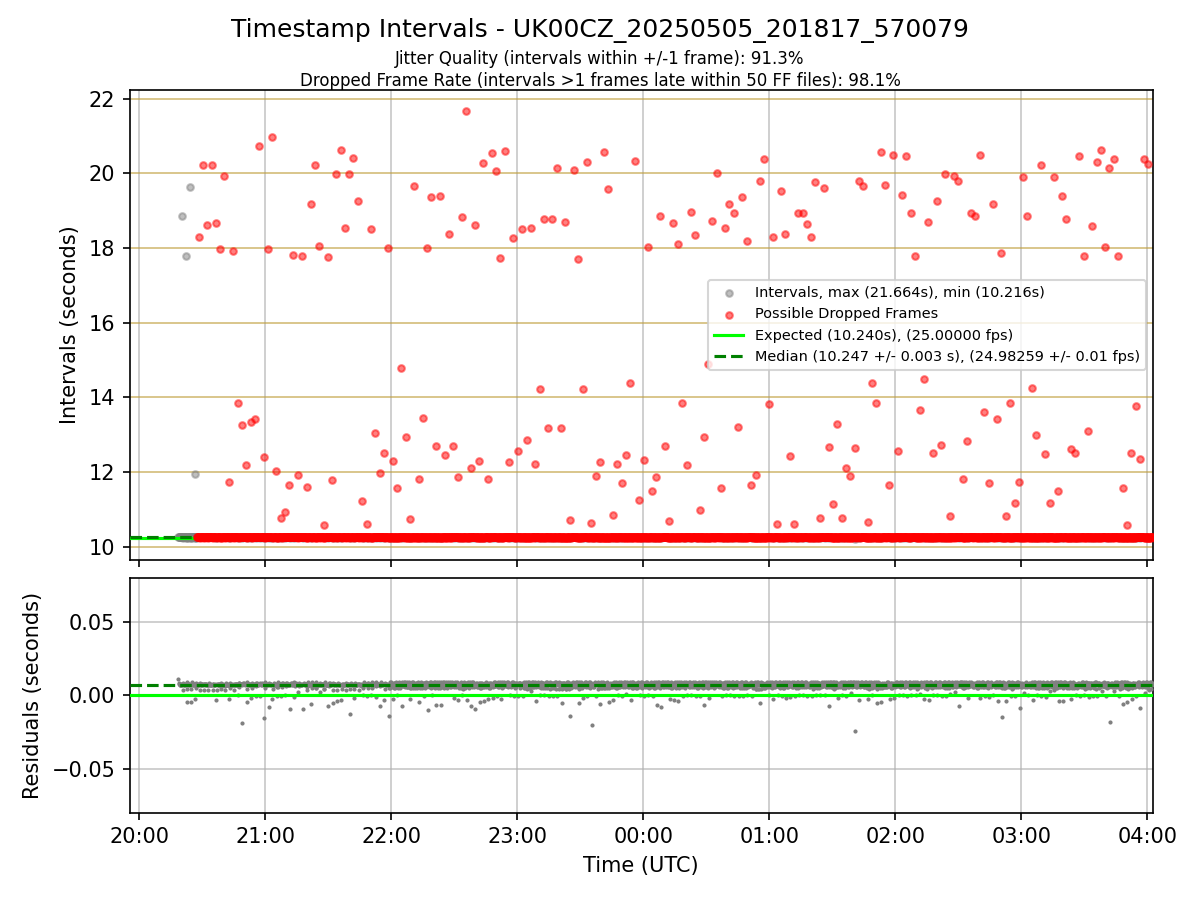Click the 'Time (UTC)' x-axis label
Image resolution: width=1200 pixels, height=900 pixels.
click(x=641, y=865)
